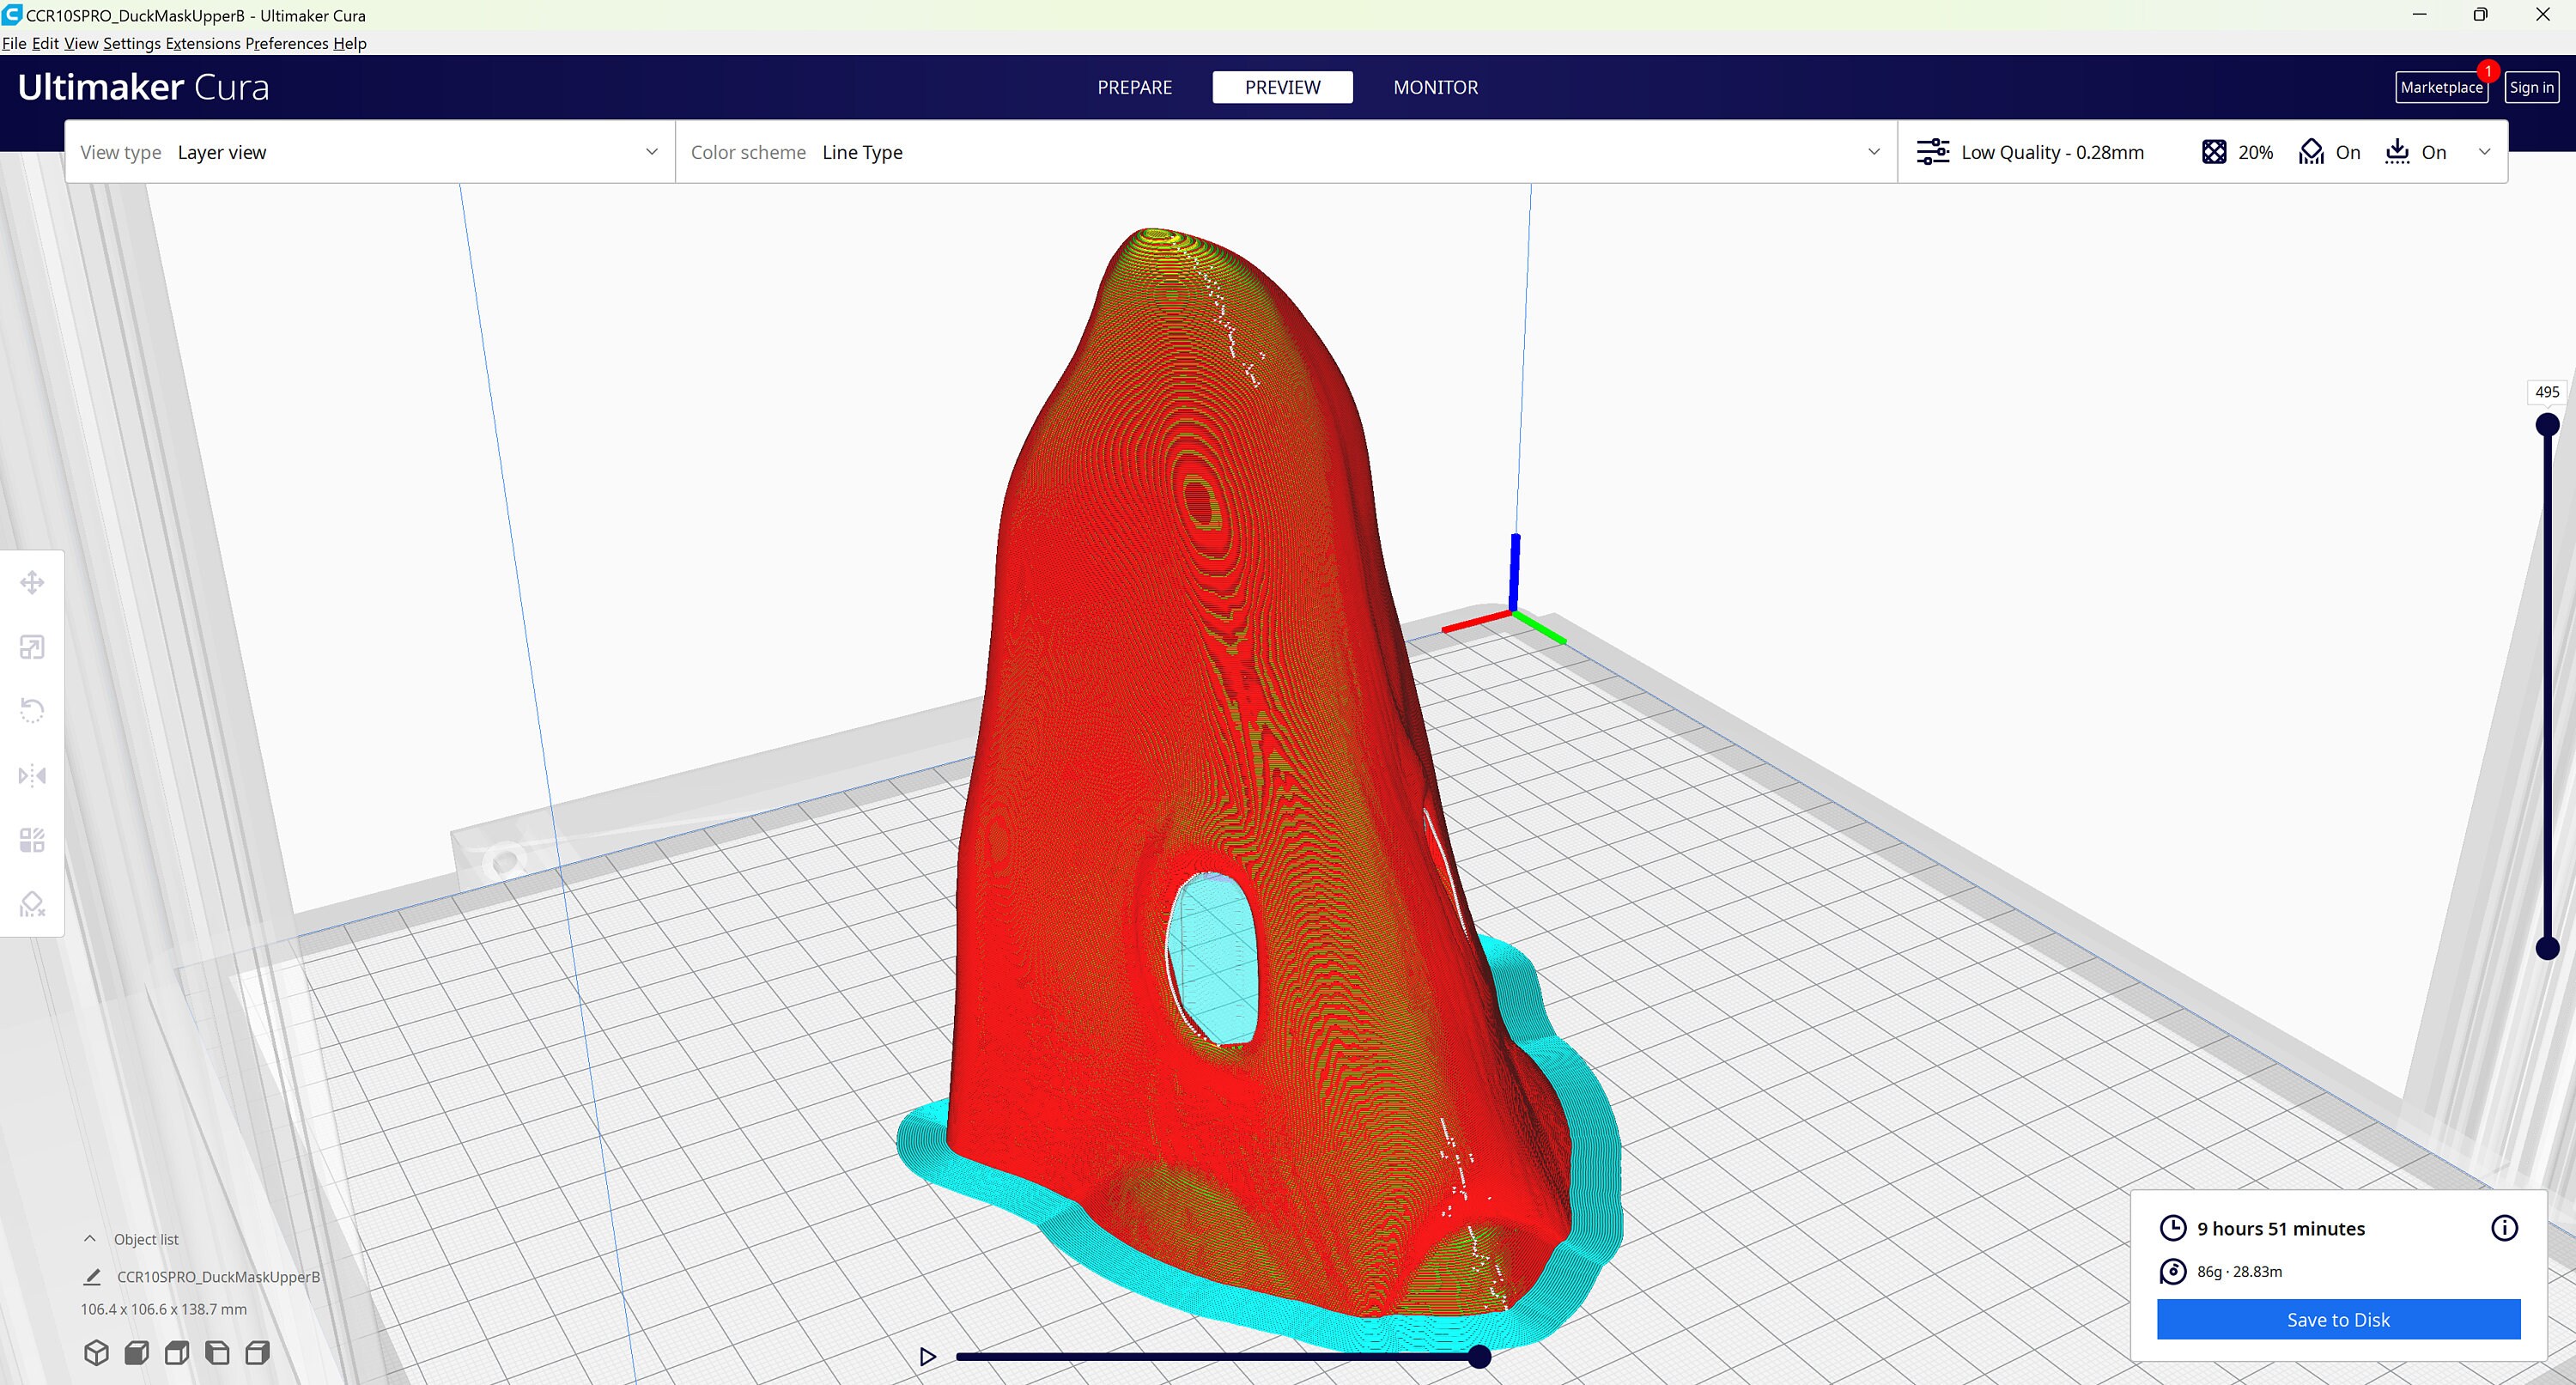Viewport: 2576px width, 1385px height.
Task: Open Per Model Settings tool
Action: [x=32, y=840]
